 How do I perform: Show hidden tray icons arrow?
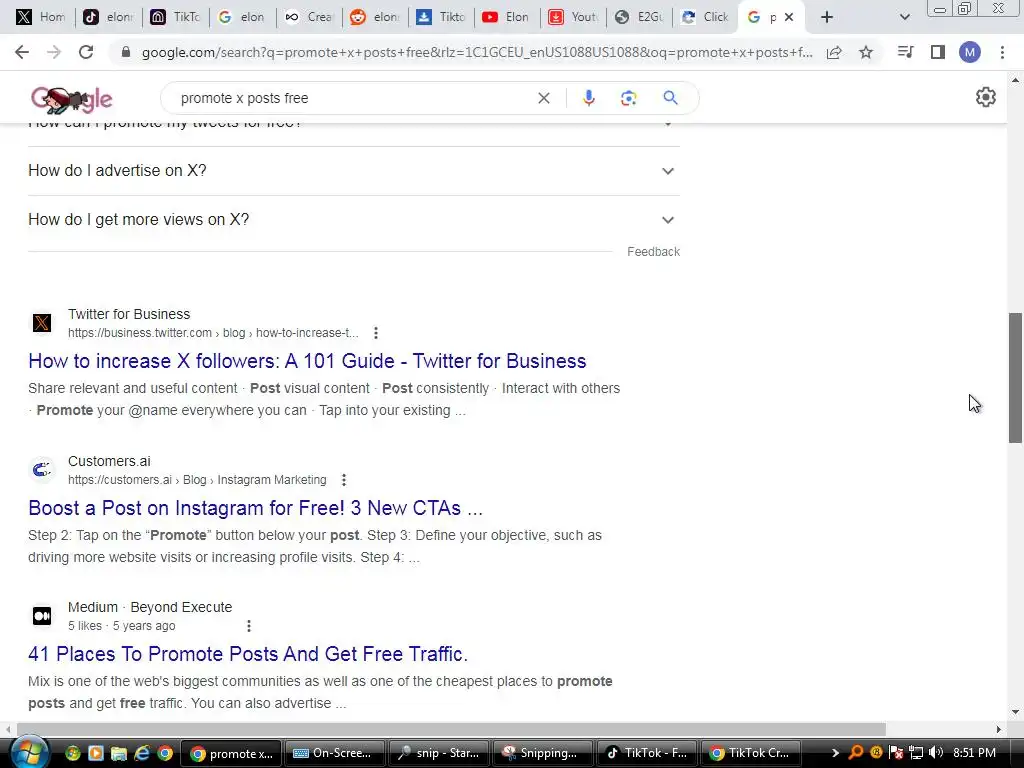[x=835, y=753]
